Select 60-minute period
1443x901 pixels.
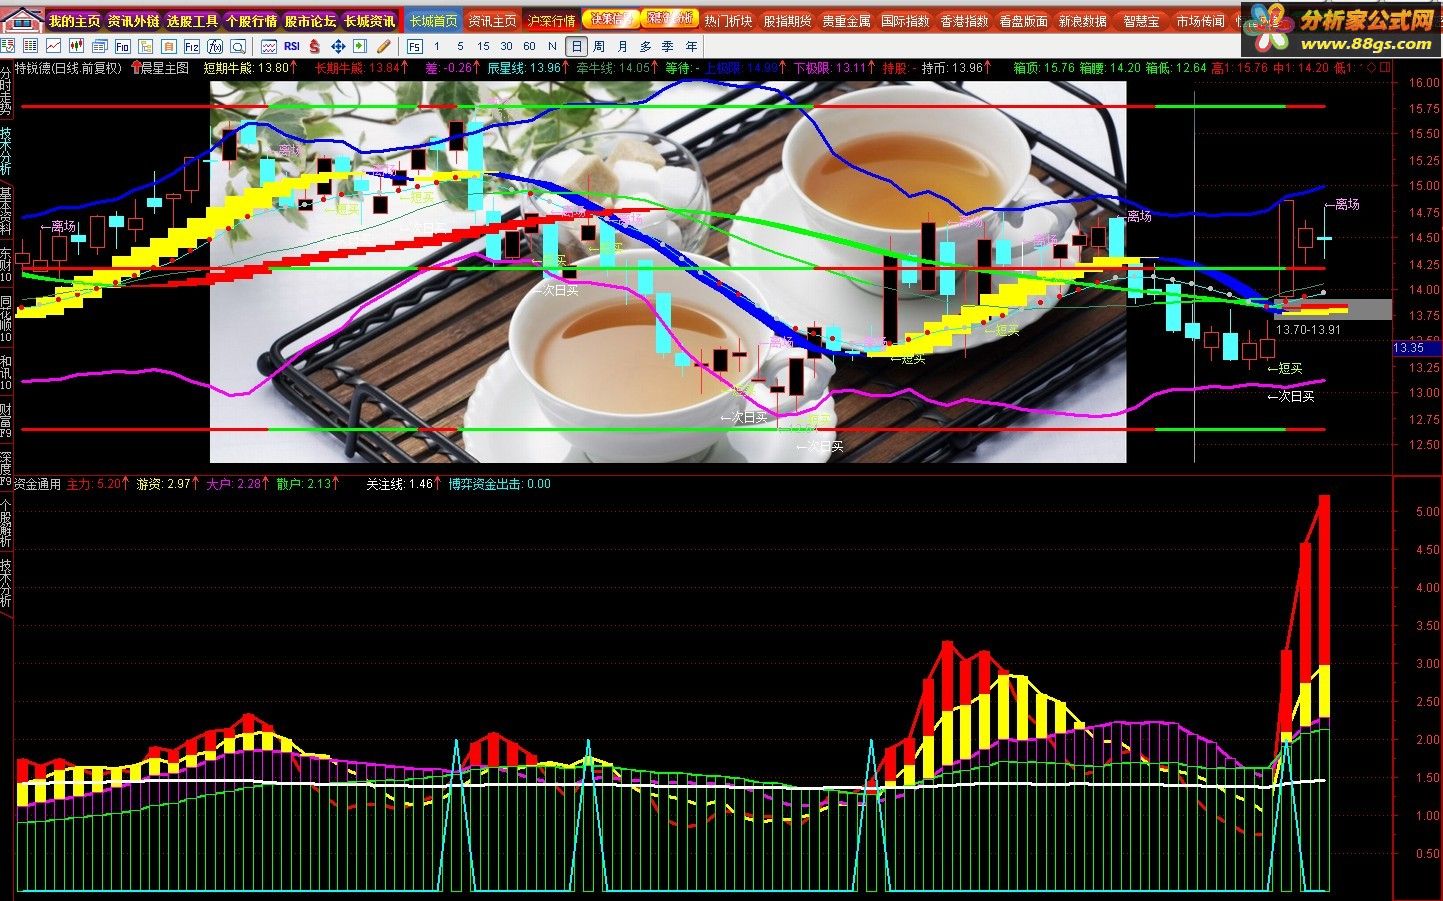tap(529, 46)
